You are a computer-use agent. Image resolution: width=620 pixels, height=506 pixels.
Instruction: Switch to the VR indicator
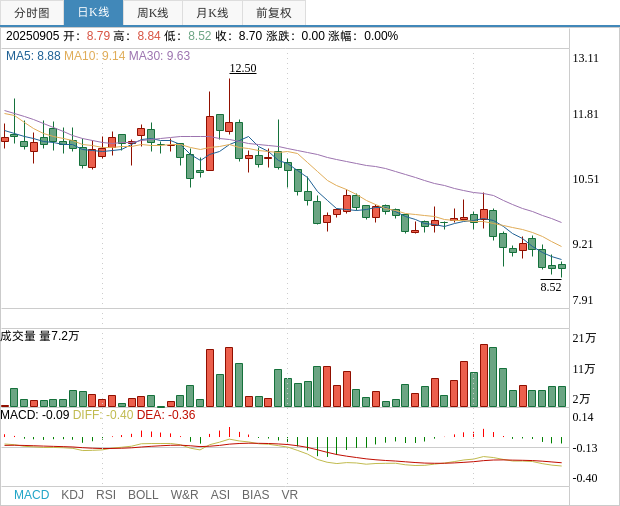pos(289,495)
